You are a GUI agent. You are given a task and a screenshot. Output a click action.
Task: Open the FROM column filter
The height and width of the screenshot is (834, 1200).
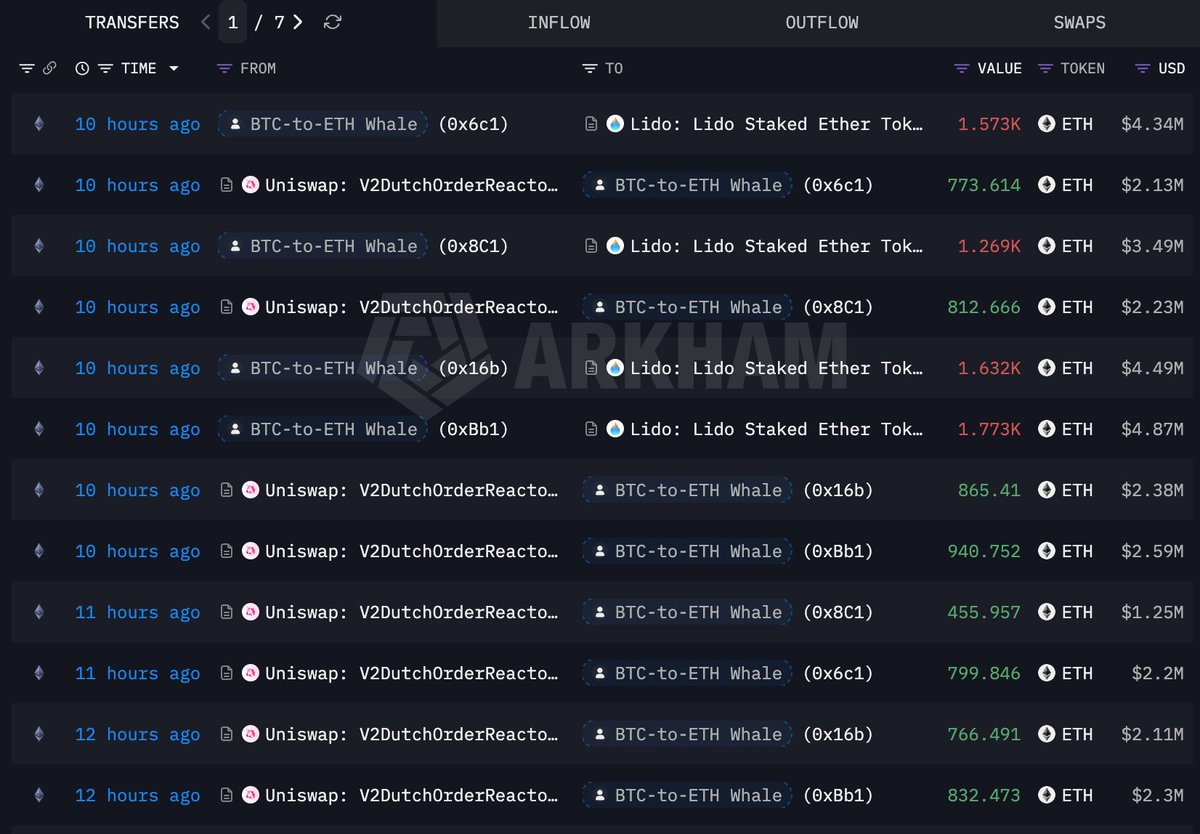[224, 68]
